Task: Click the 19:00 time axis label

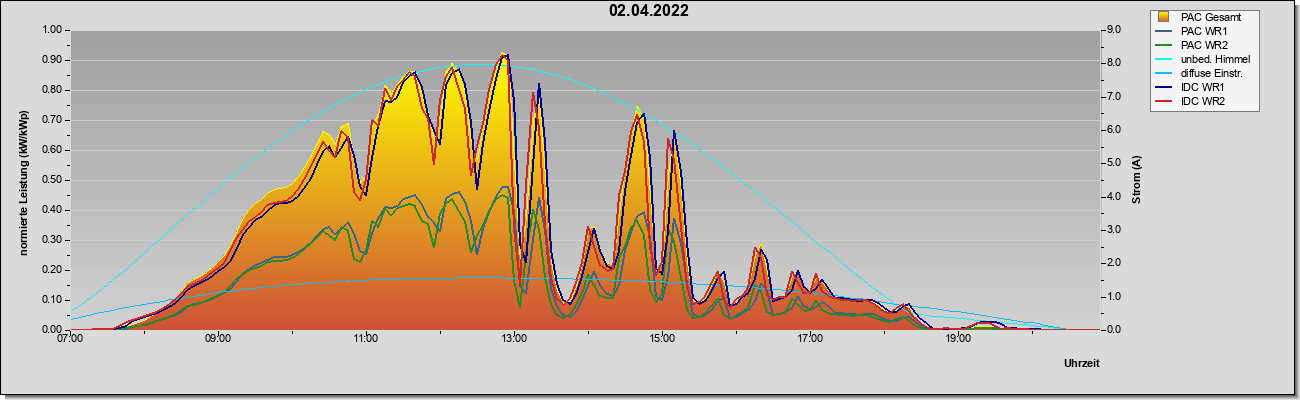Action: (958, 338)
